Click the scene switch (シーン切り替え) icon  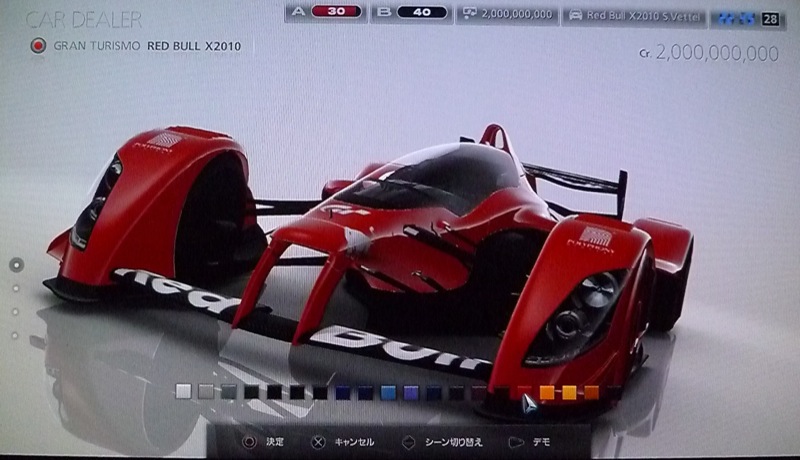click(408, 440)
